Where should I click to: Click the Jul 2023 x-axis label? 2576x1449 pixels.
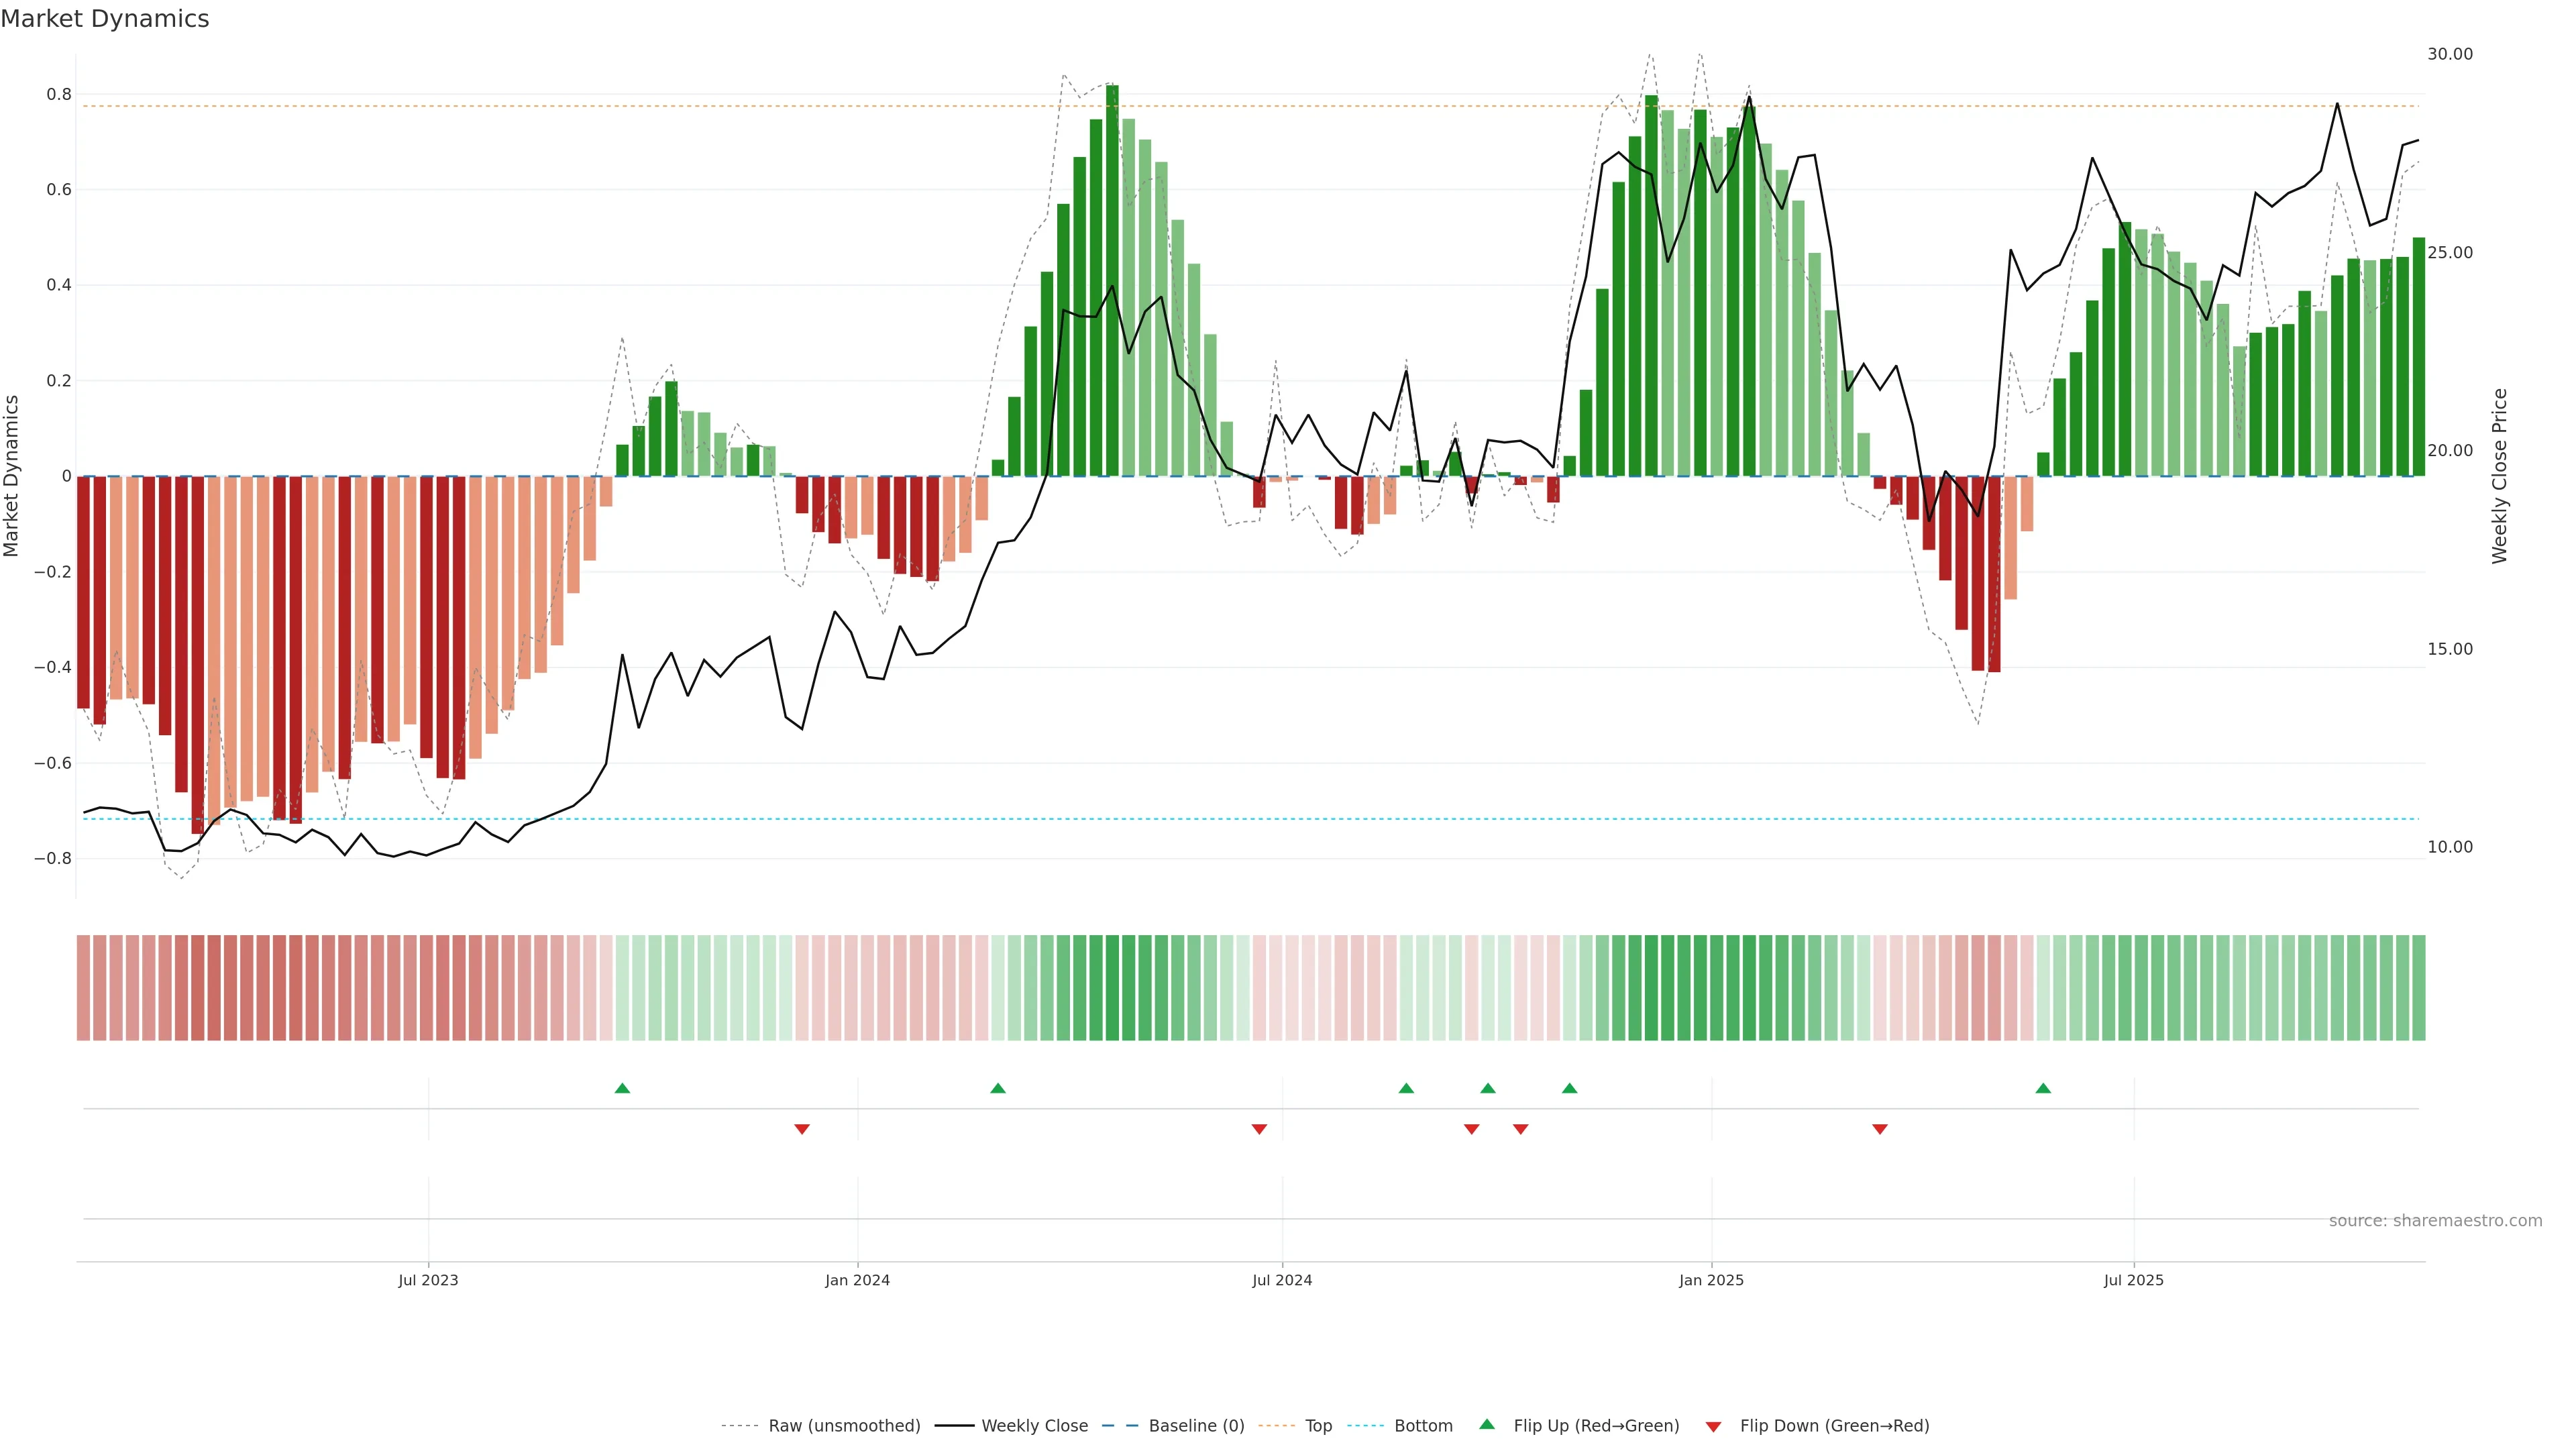pos(428,1280)
